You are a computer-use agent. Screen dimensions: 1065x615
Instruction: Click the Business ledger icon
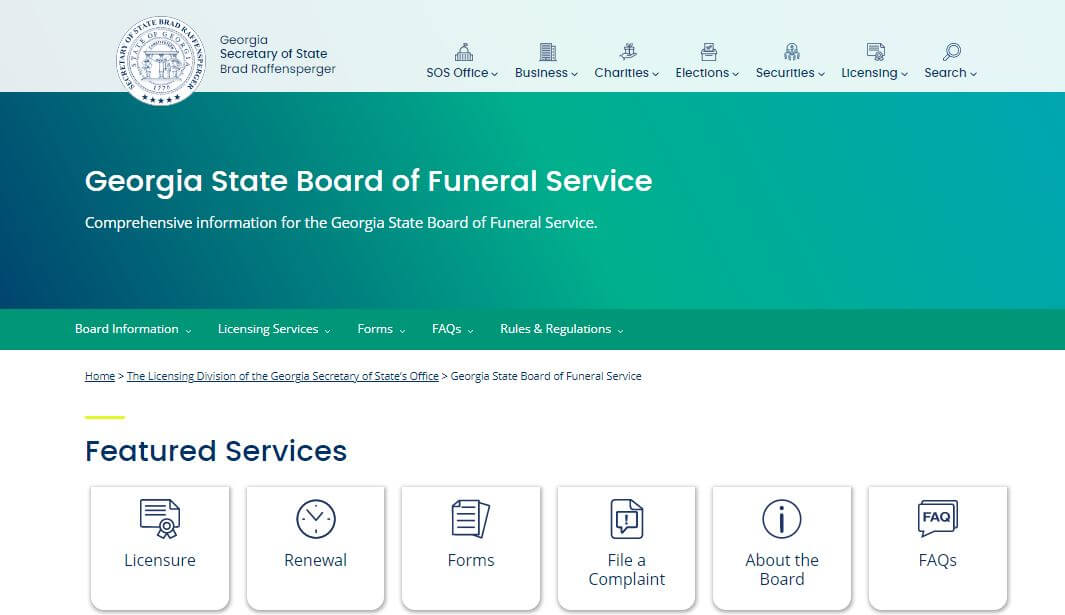(546, 50)
